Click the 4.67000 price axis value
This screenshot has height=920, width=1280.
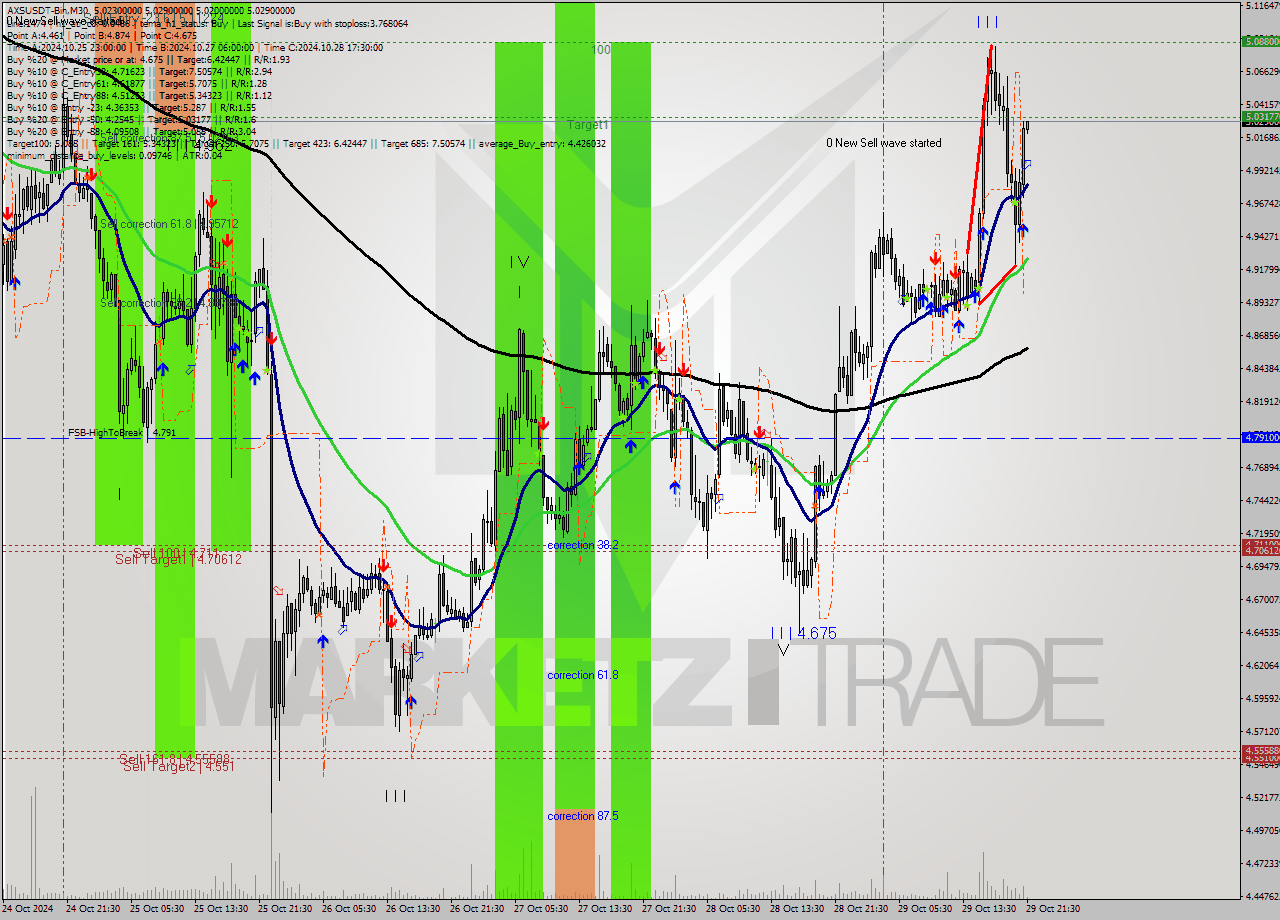tap(1262, 599)
